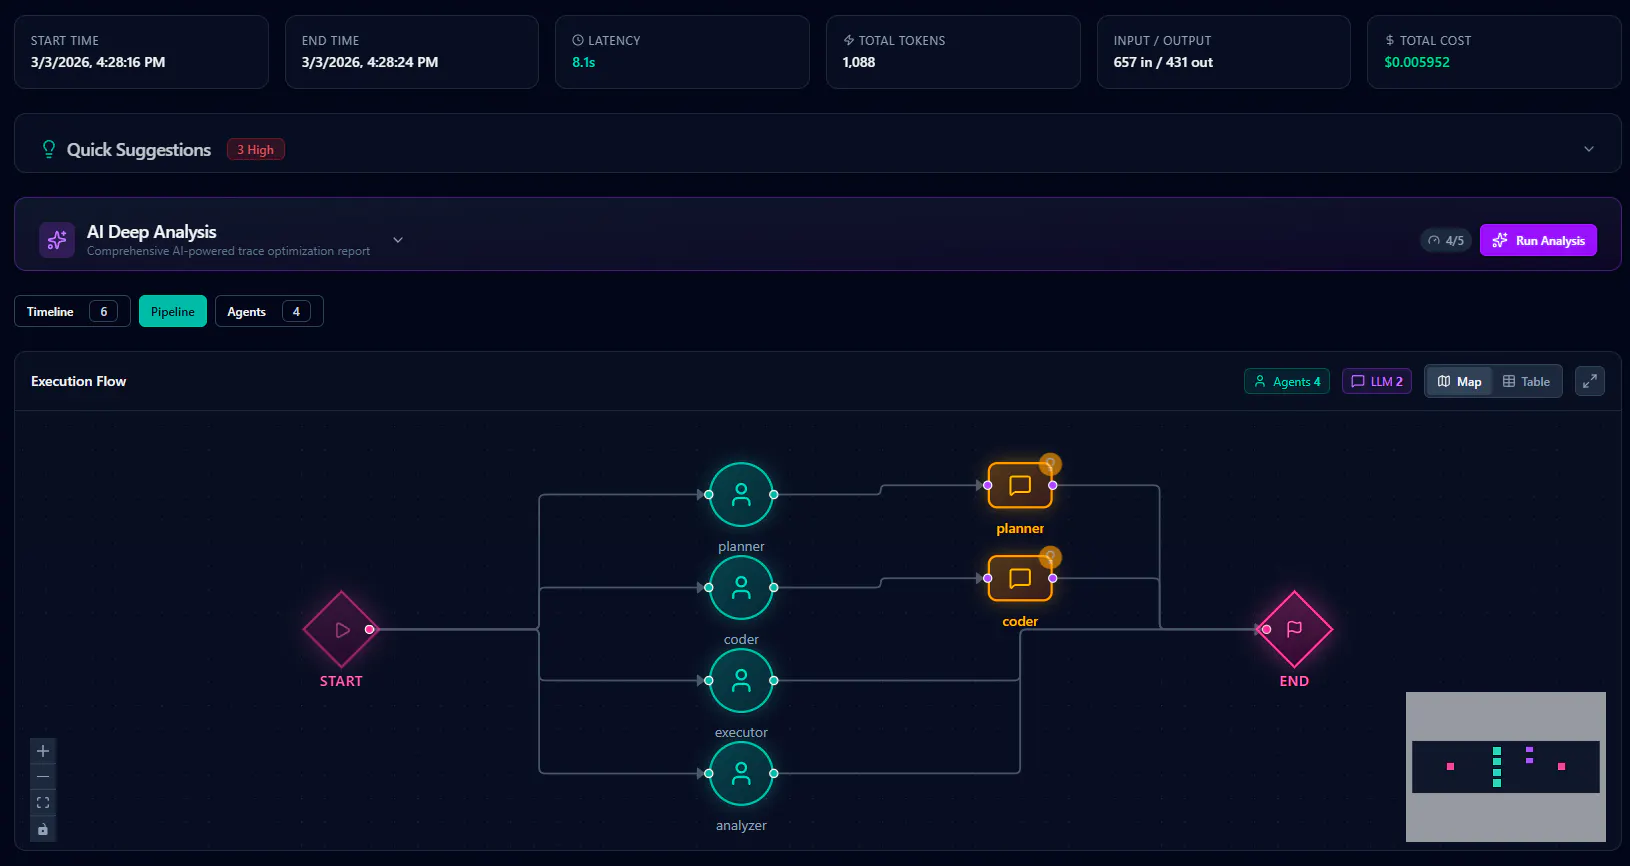Click the total tokens lightning icon

click(849, 40)
